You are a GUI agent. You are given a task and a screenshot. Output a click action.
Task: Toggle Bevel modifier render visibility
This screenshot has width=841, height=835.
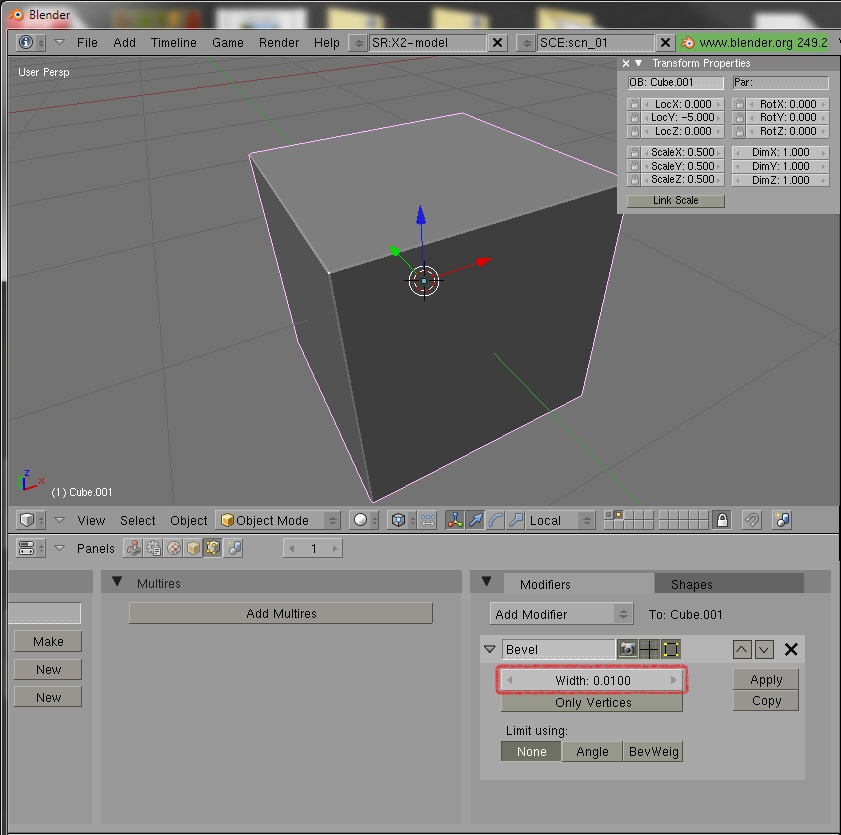(x=626, y=649)
